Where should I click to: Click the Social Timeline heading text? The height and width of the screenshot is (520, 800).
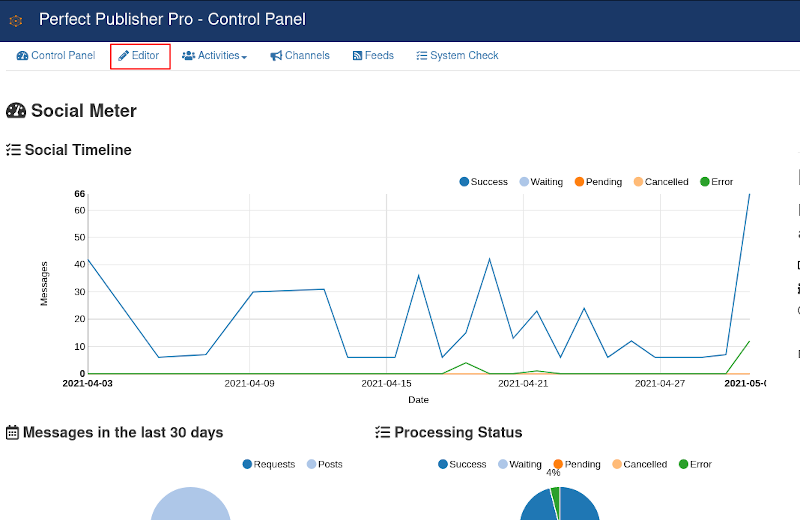tap(78, 150)
